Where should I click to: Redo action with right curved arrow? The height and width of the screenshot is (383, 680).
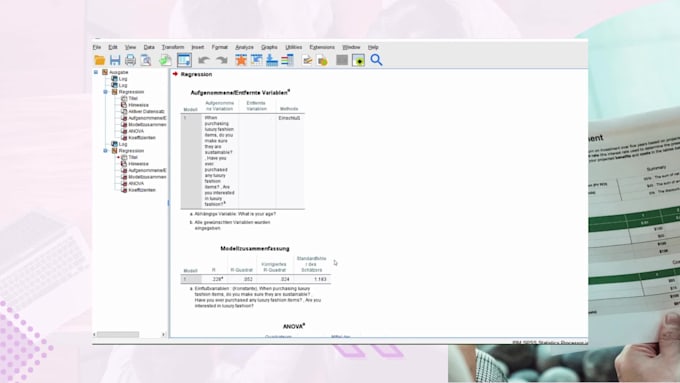point(222,60)
